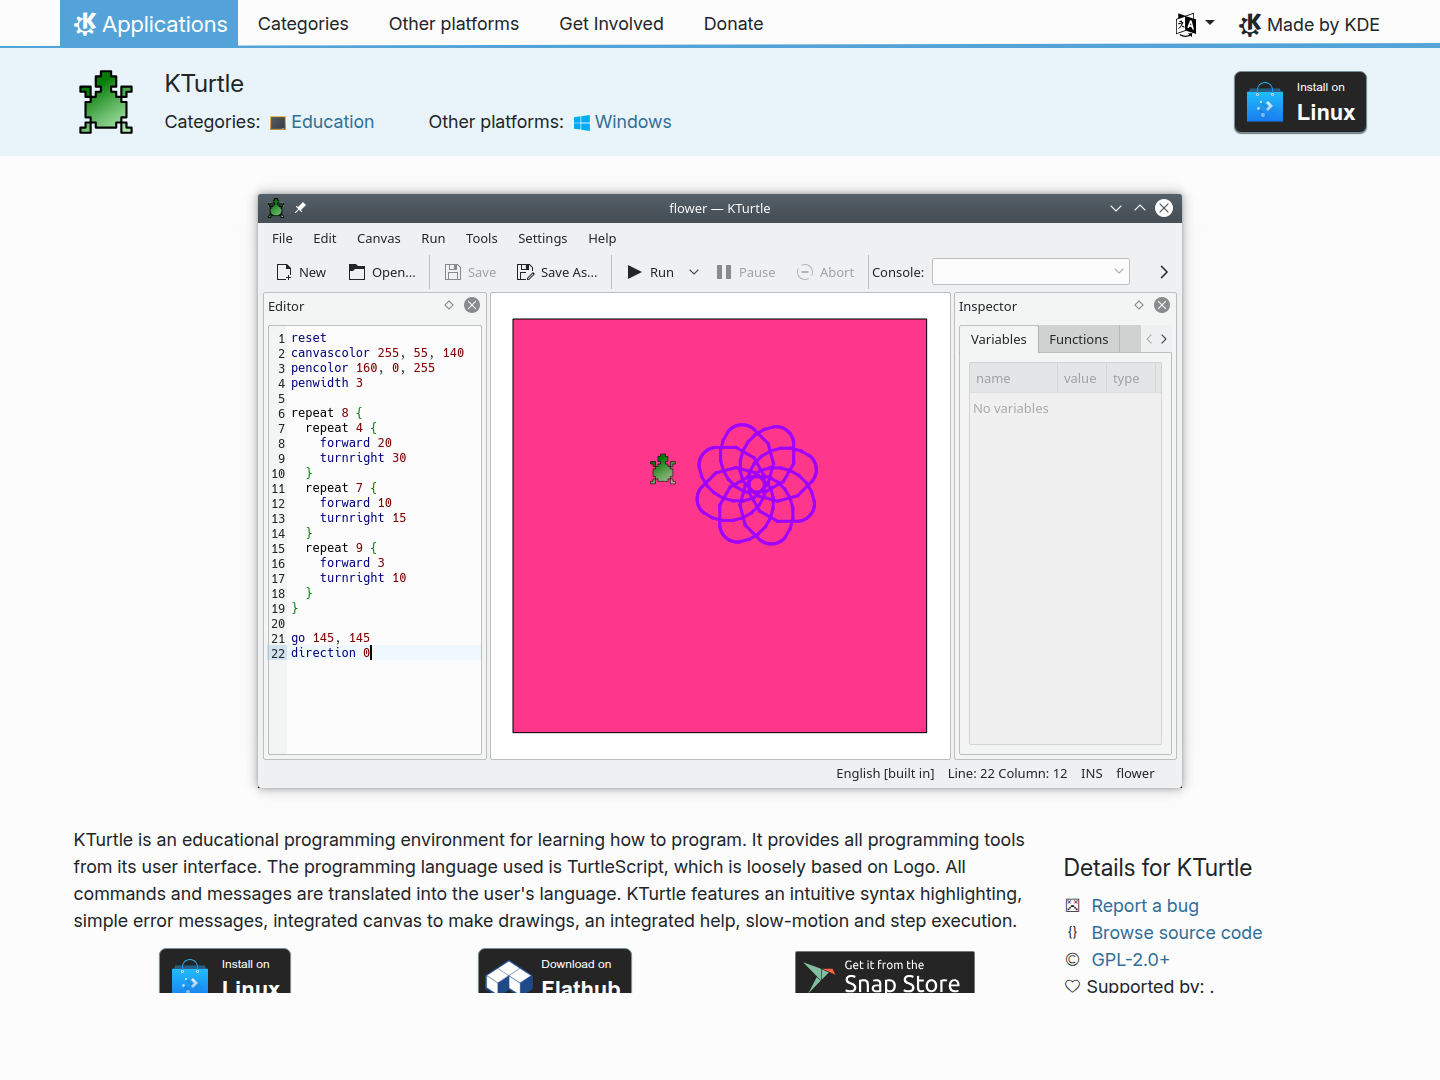Maximize the KTurtle window with the up chevron

pos(1140,208)
